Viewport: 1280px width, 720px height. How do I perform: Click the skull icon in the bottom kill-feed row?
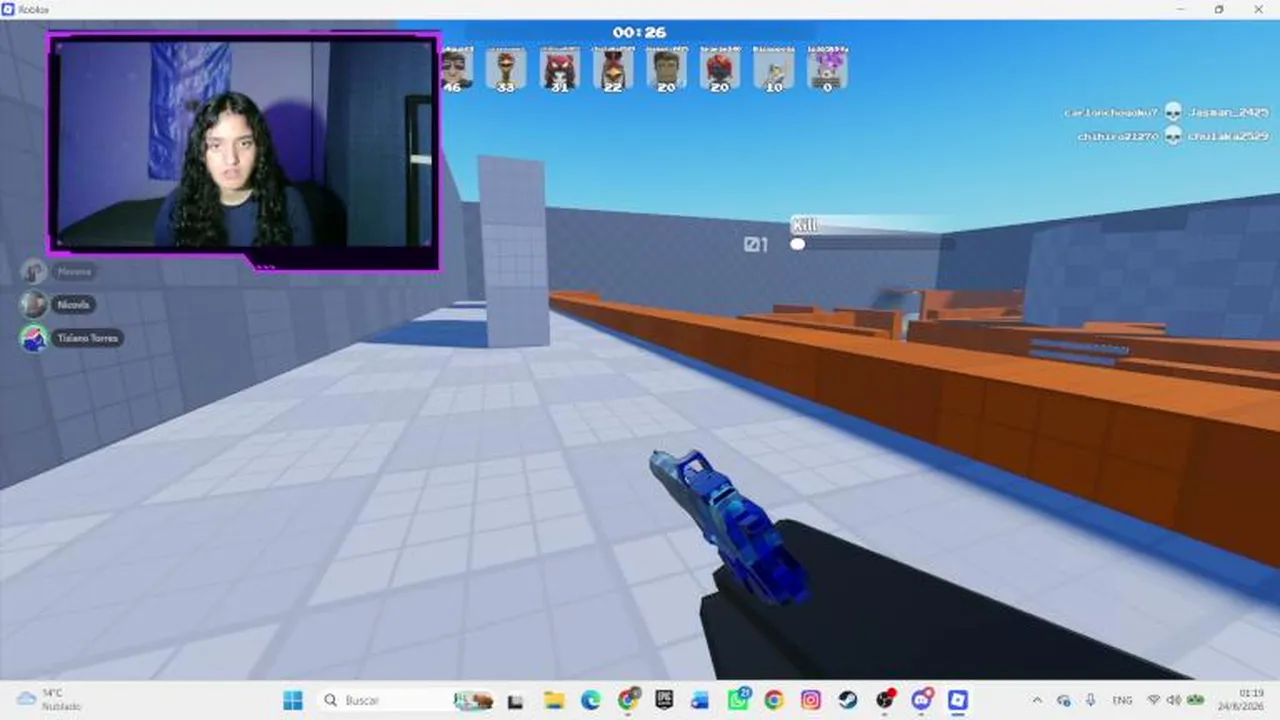[x=1173, y=136]
